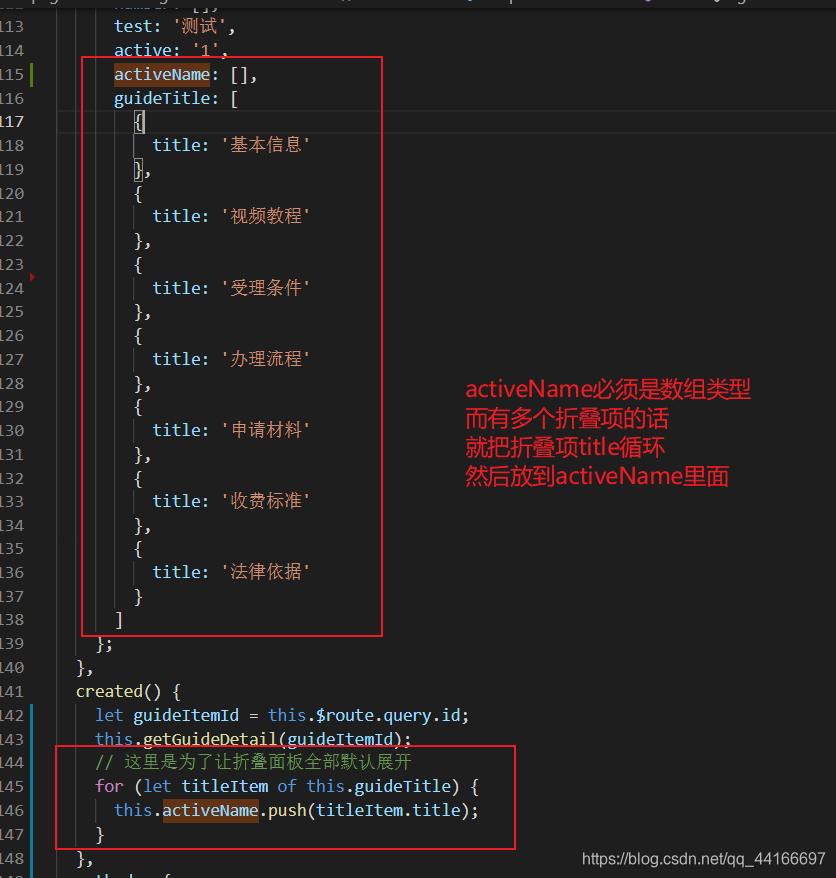Click line number 117
836x878 pixels.
[13, 121]
